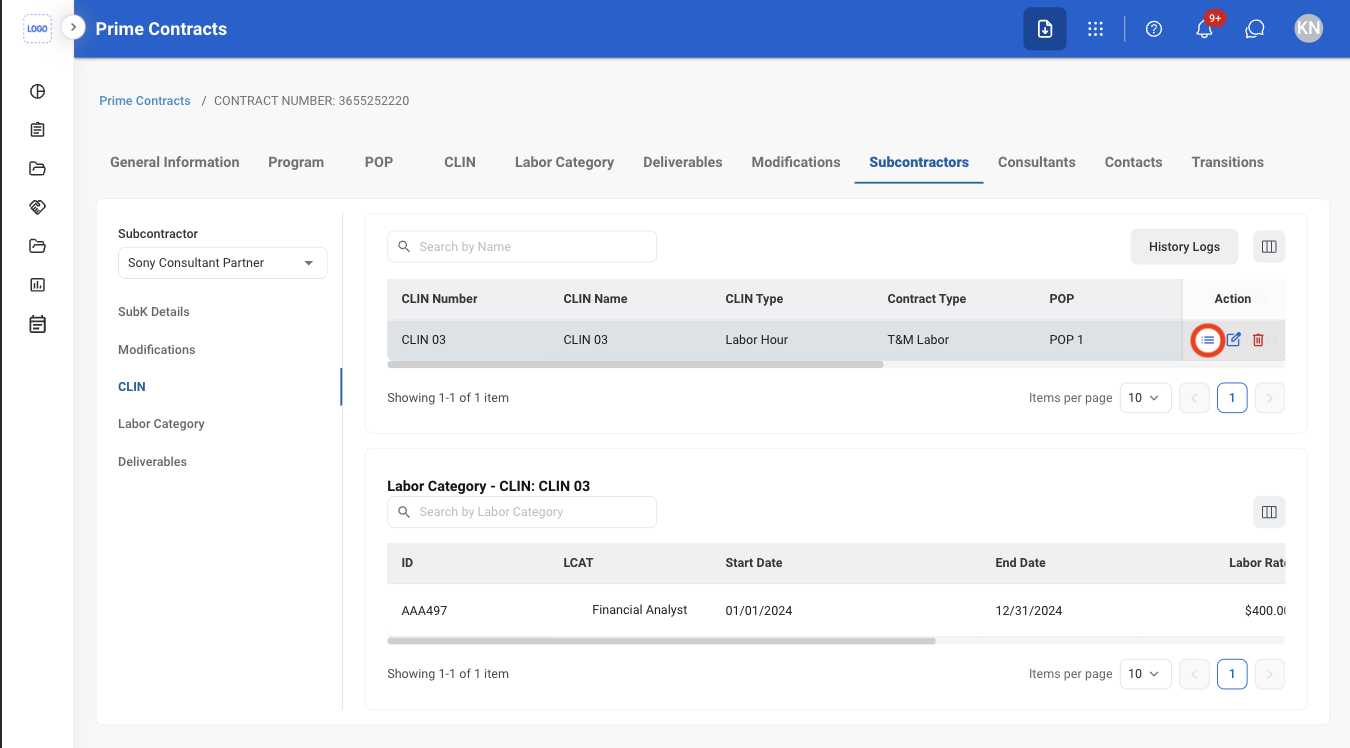
Task: Open the Subcontractor dropdown Sony Consultant Partner
Action: point(222,263)
